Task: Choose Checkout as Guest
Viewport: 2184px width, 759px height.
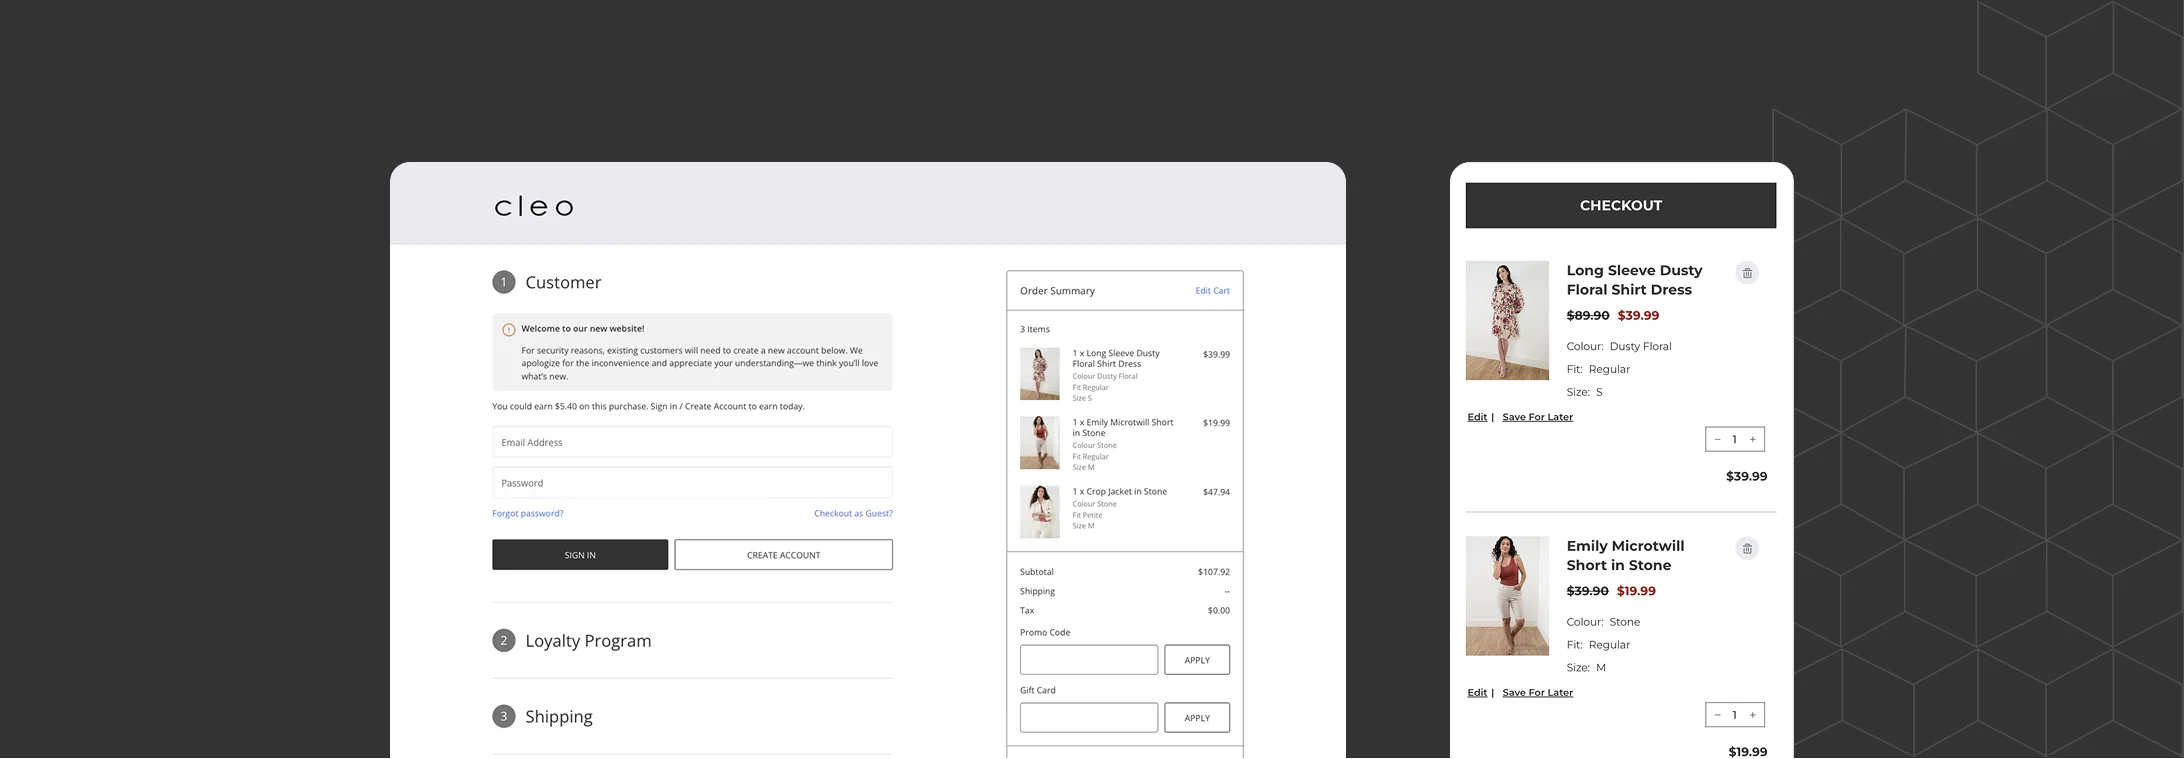Action: coord(852,513)
